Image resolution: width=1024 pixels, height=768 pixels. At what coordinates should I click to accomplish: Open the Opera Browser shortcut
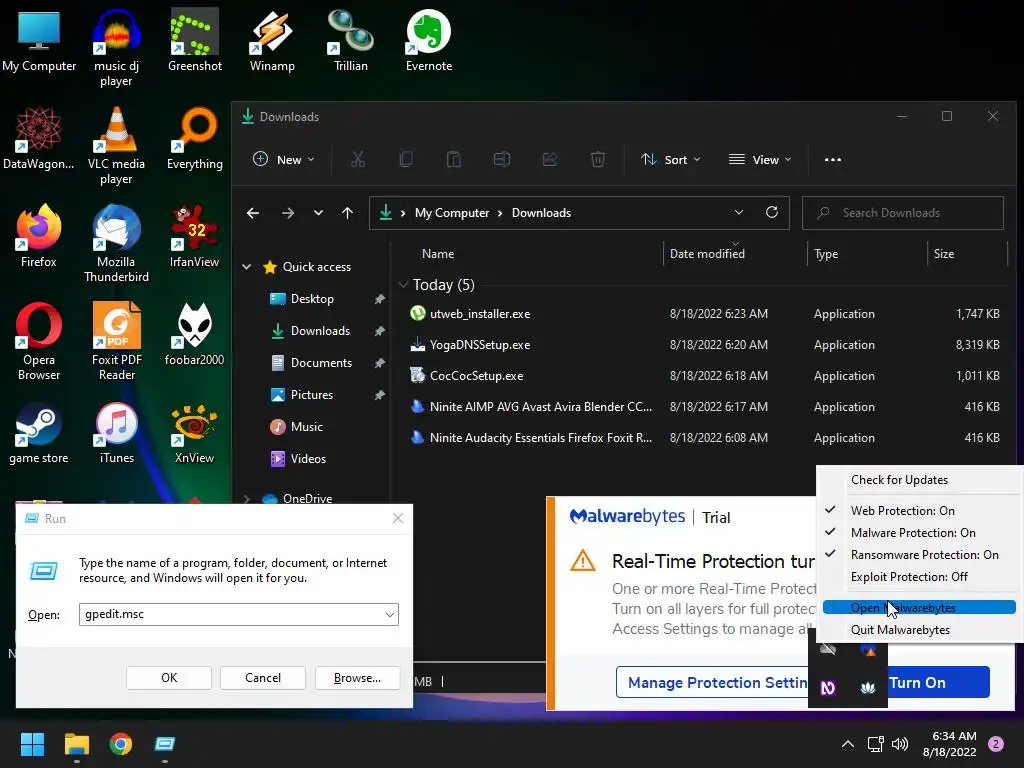pos(39,342)
